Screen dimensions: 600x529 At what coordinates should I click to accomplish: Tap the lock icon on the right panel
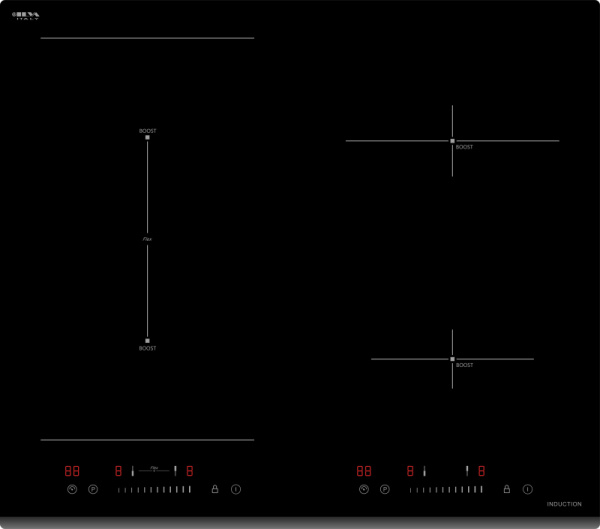point(507,489)
